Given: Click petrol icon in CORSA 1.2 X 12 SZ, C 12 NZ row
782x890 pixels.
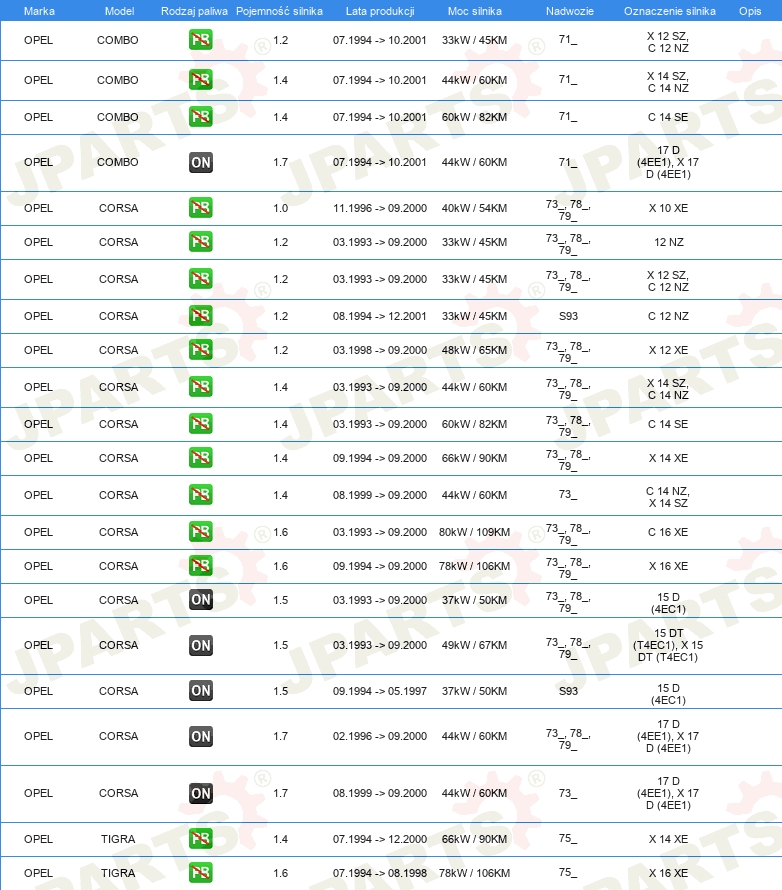Looking at the screenshot, I should click(200, 279).
